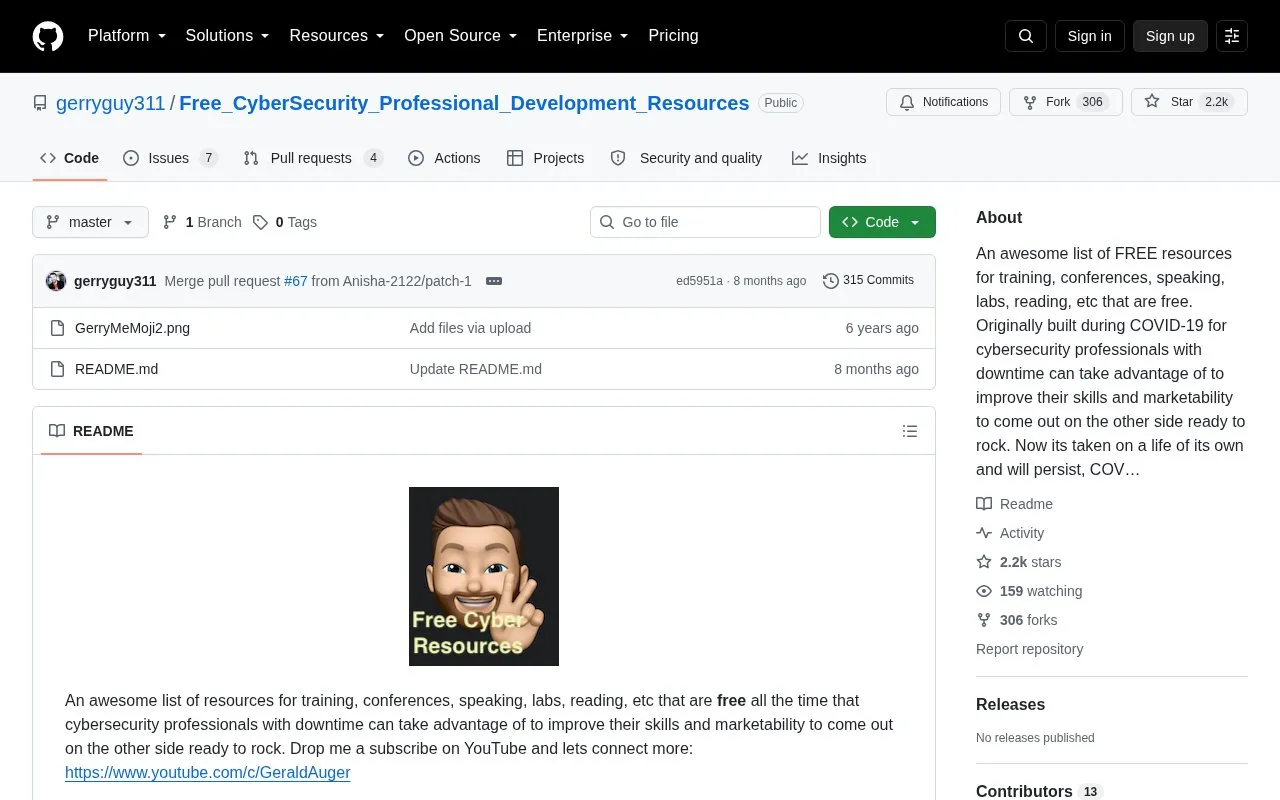Click the search magnifier icon
This screenshot has width=1280, height=800.
pyautogui.click(x=1026, y=36)
